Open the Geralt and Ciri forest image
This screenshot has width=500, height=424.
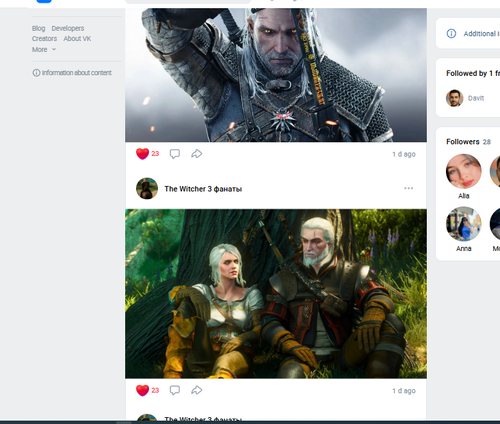pos(276,294)
